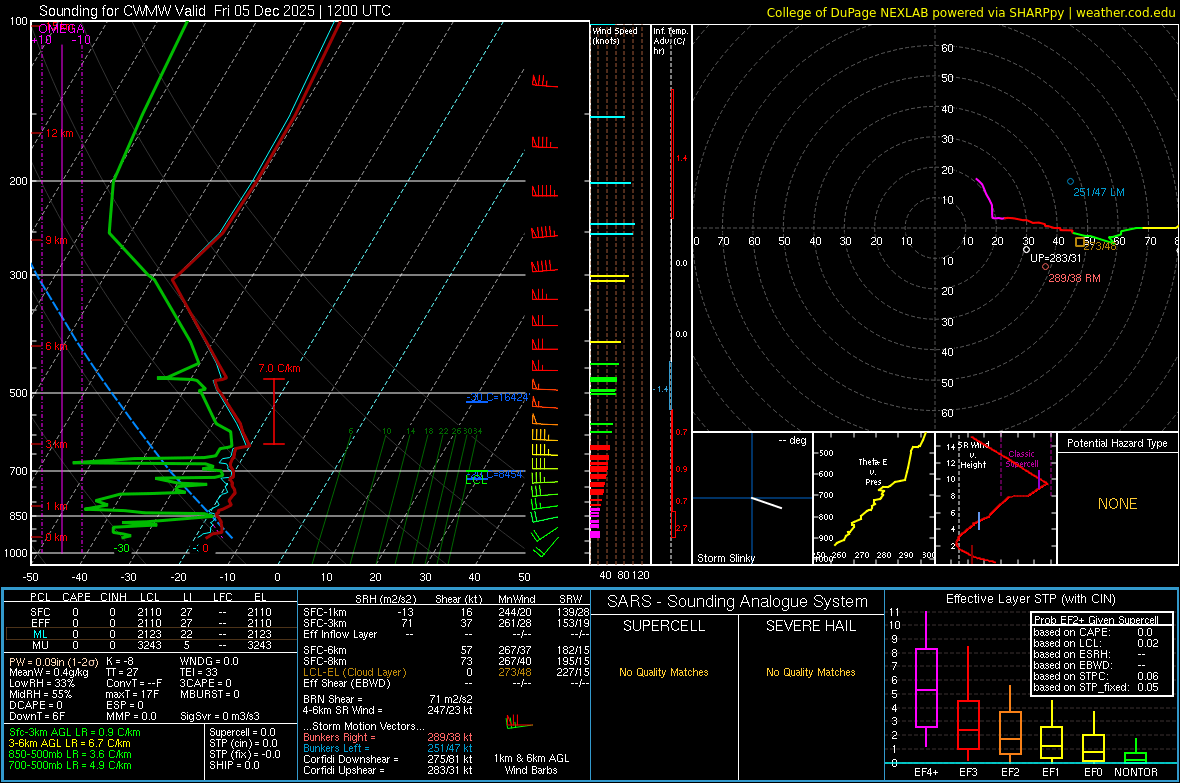1180x783 pixels.
Task: Click the OMEGA label
Action: pyautogui.click(x=61, y=29)
